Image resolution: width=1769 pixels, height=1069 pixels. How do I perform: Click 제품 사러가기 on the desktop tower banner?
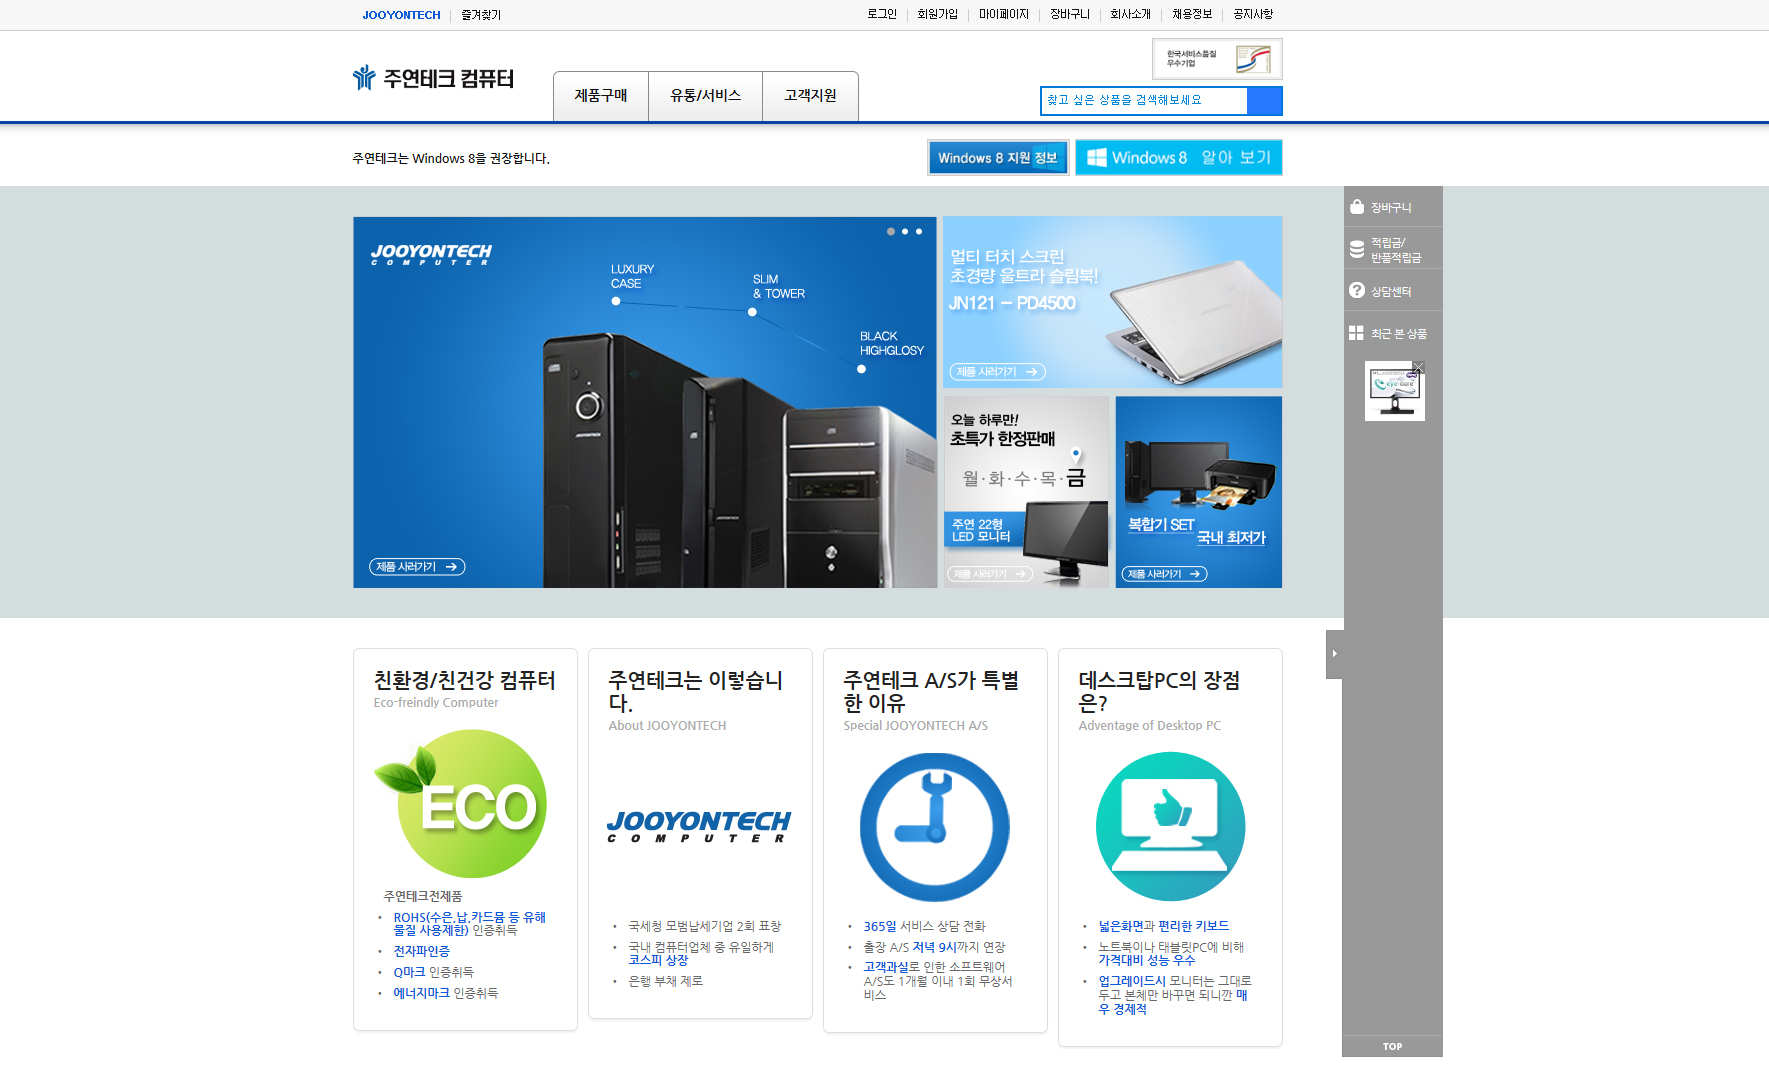point(417,567)
